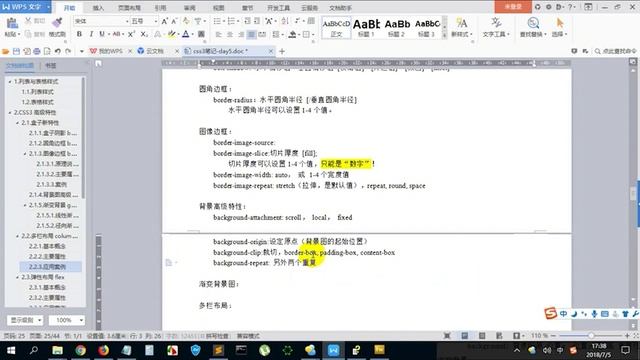Align paragraph text left
The width and height of the screenshot is (640, 360).
218,34
